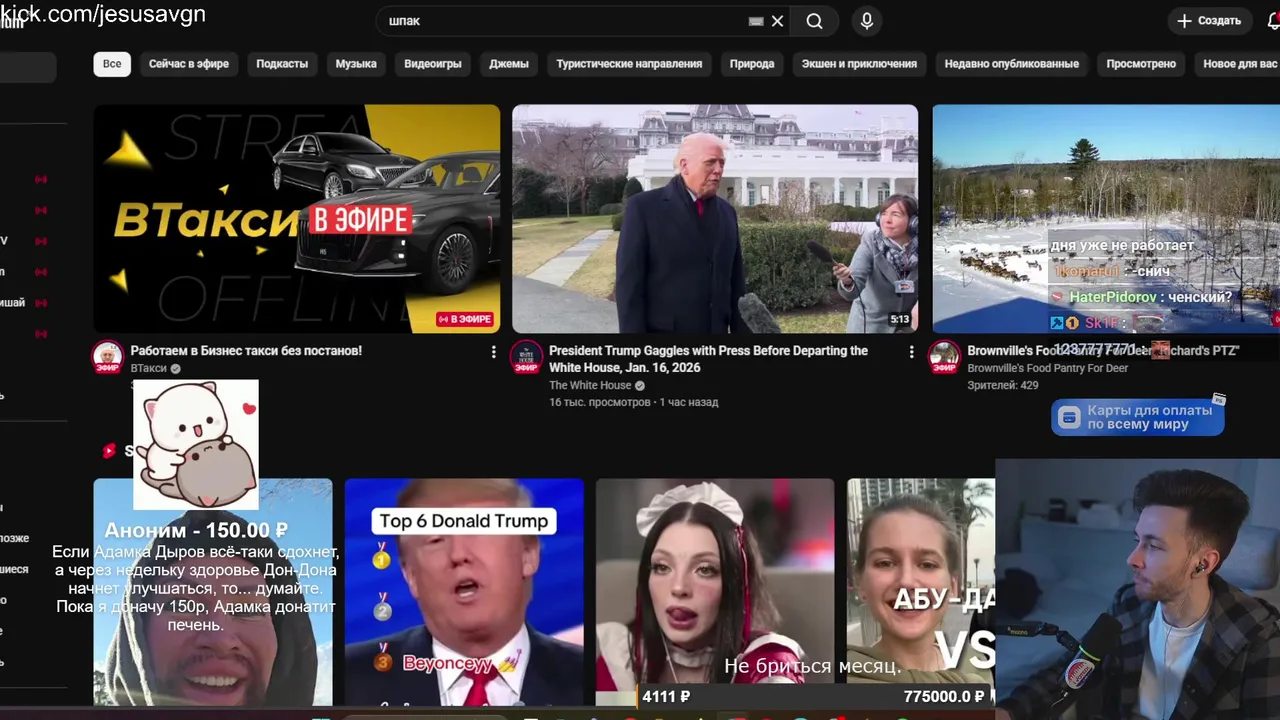Open the on-screen keyboard icon in search box
Screen dimensions: 1280x720
coord(756,21)
